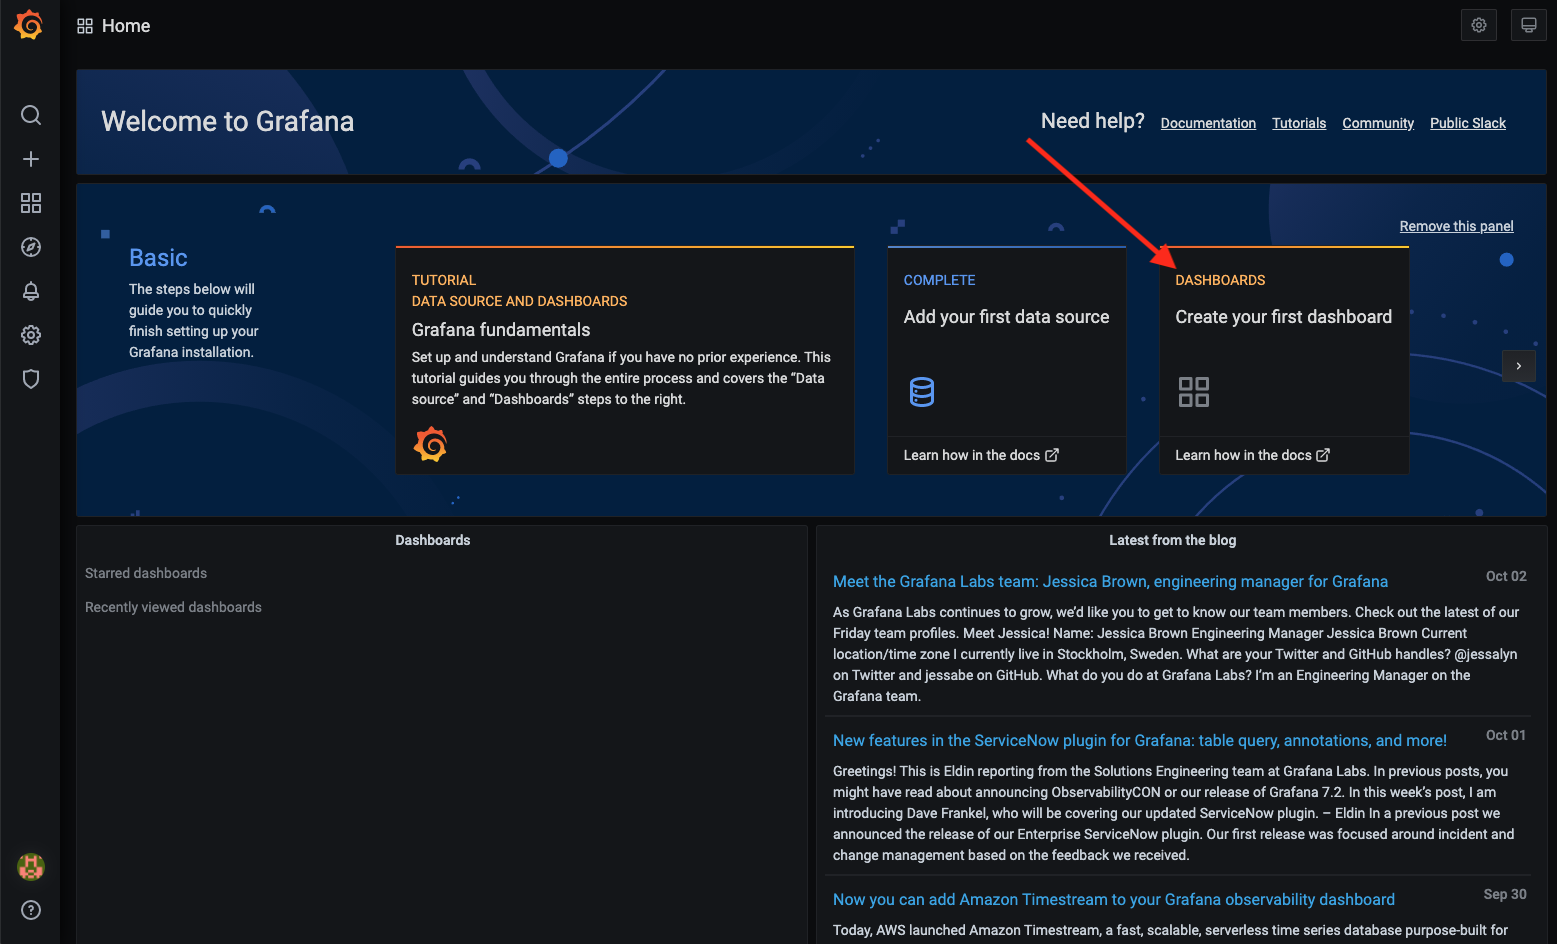This screenshot has height=944, width=1557.
Task: Open the Dashboards grid icon in sidebar
Action: click(31, 203)
